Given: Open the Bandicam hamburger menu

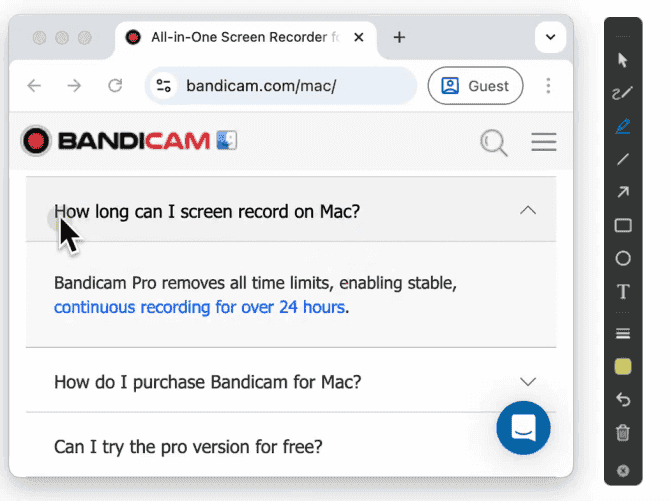Looking at the screenshot, I should click(x=543, y=142).
